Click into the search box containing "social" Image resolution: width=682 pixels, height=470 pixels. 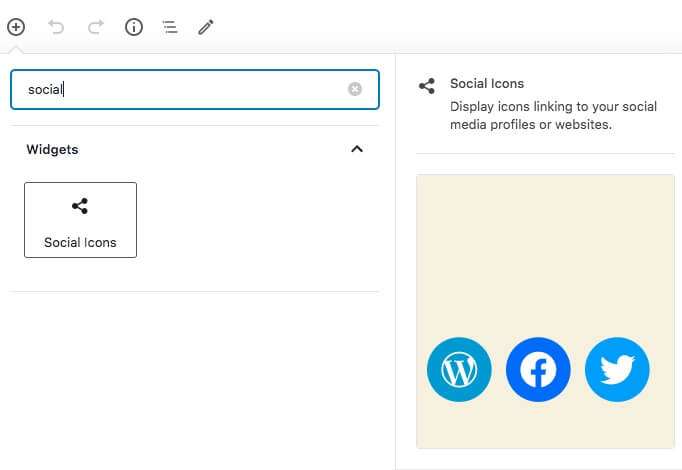point(195,90)
